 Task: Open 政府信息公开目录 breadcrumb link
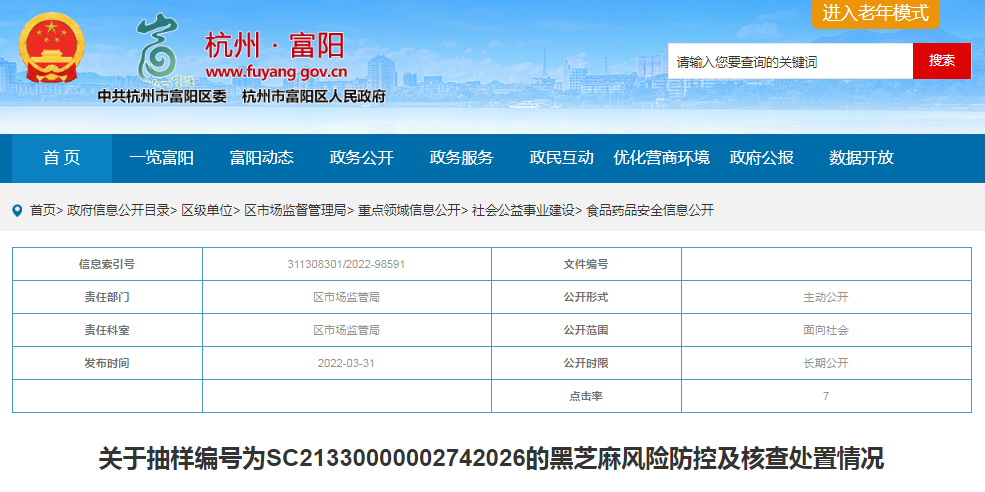pos(118,211)
